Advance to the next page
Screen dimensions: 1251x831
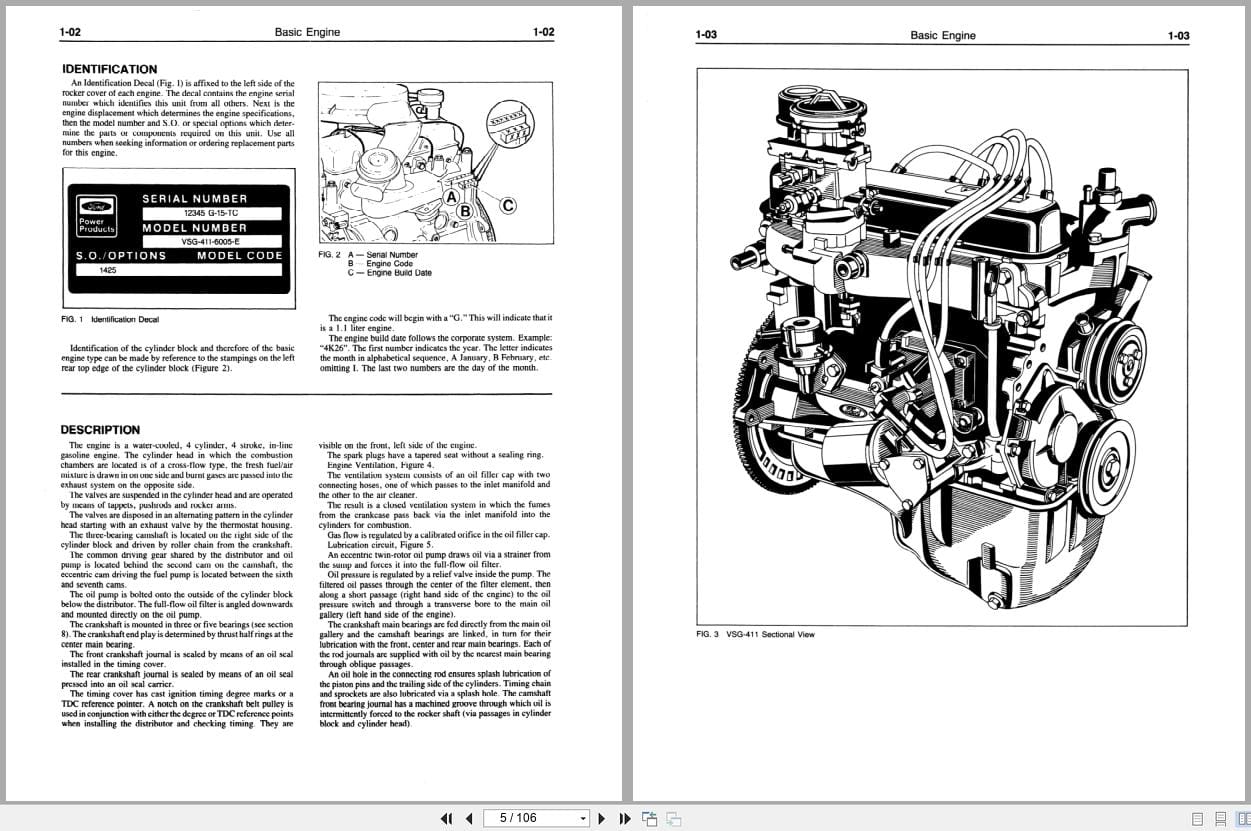pos(601,818)
